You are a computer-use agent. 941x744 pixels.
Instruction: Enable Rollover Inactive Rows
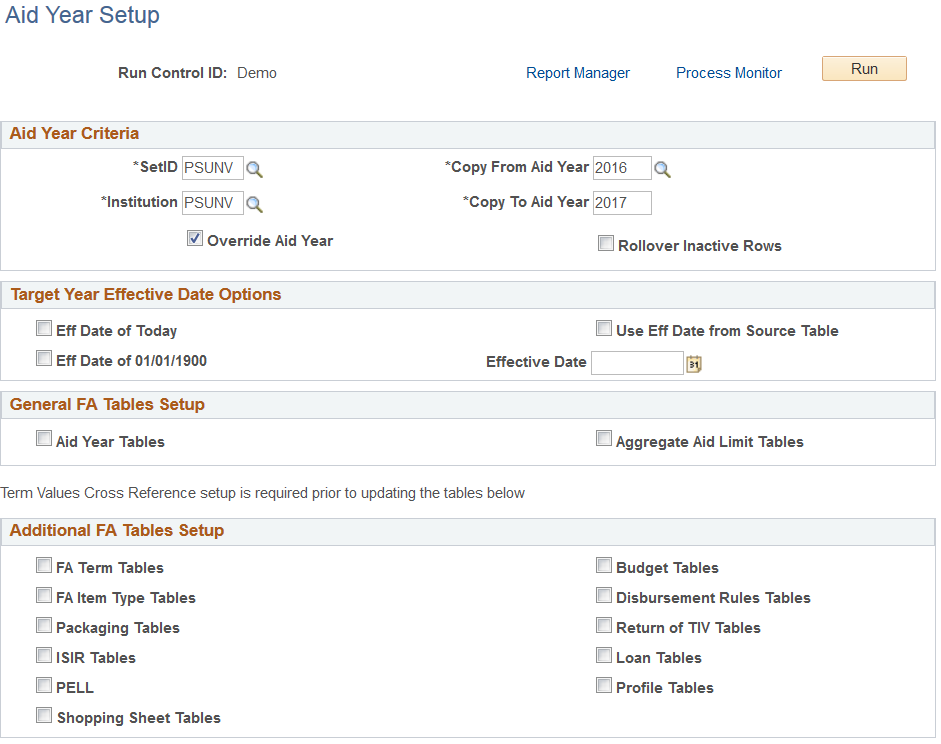606,243
